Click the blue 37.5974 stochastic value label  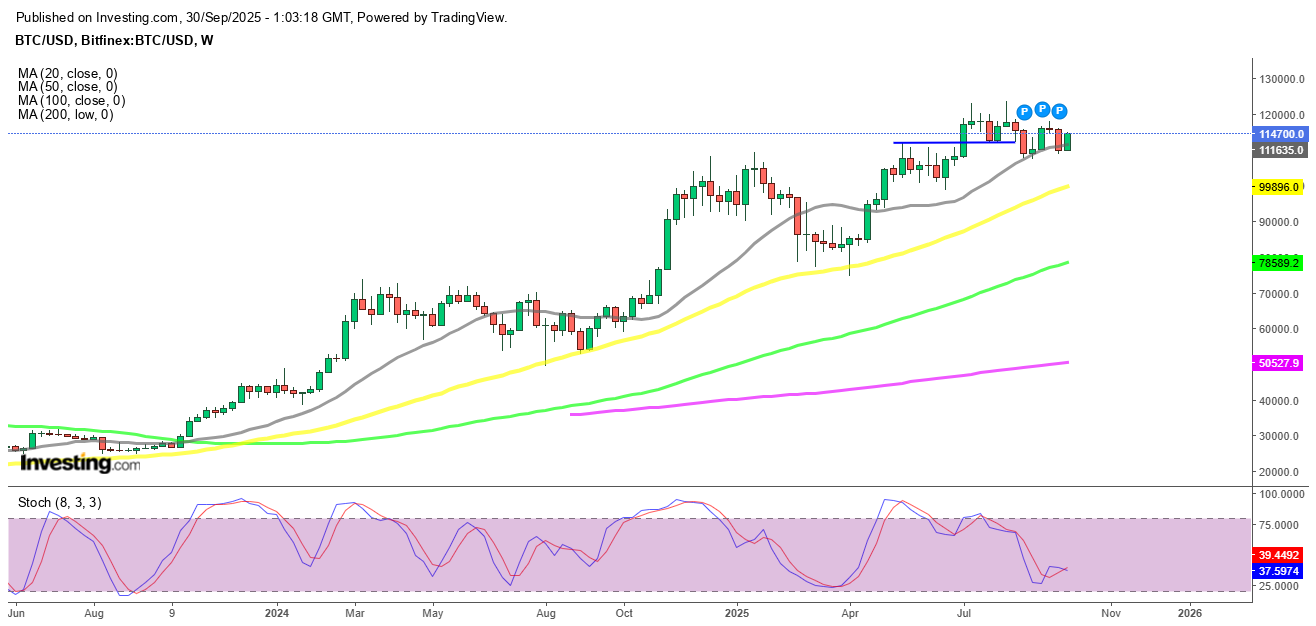(1280, 571)
